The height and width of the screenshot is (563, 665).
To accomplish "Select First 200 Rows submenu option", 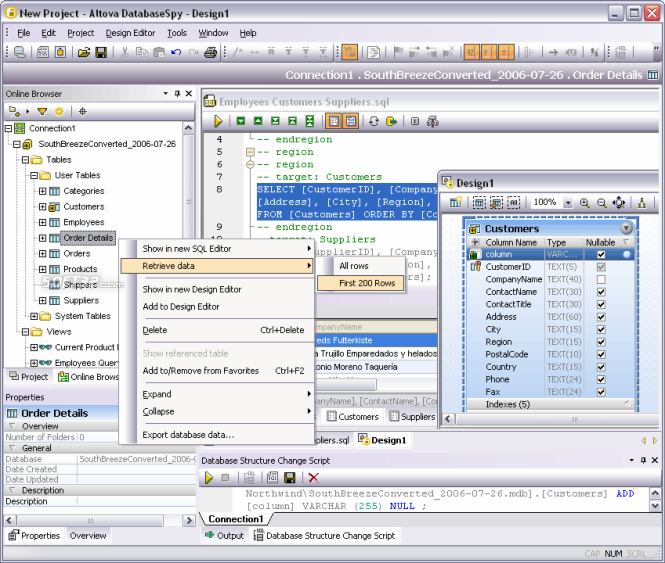I will tap(360, 283).
